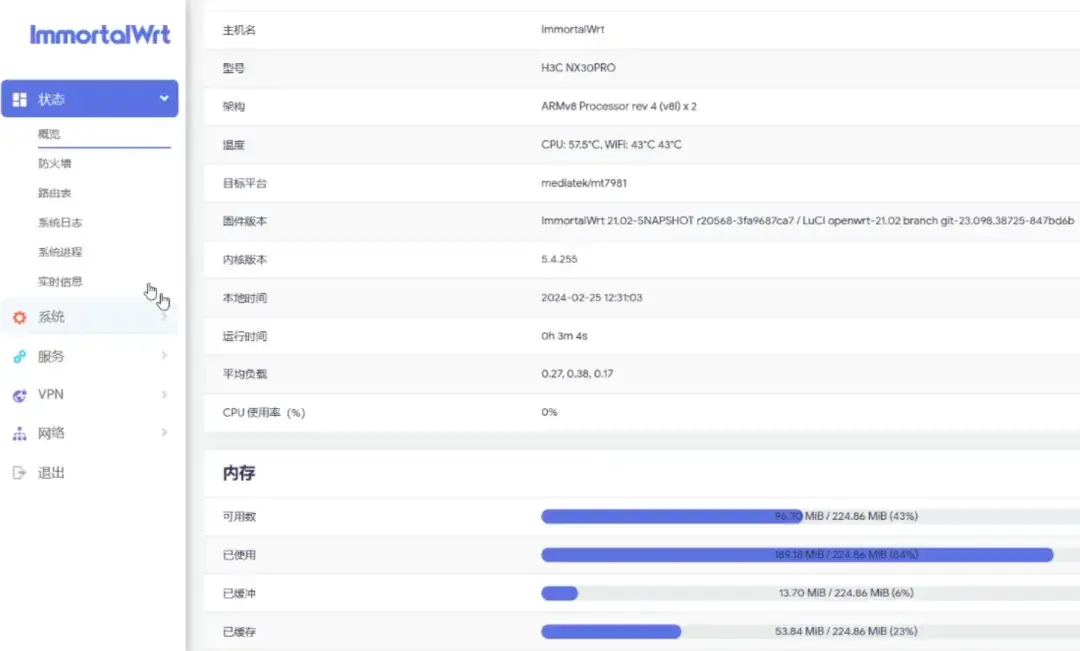Click the VPN icon in sidebar

pos(19,395)
